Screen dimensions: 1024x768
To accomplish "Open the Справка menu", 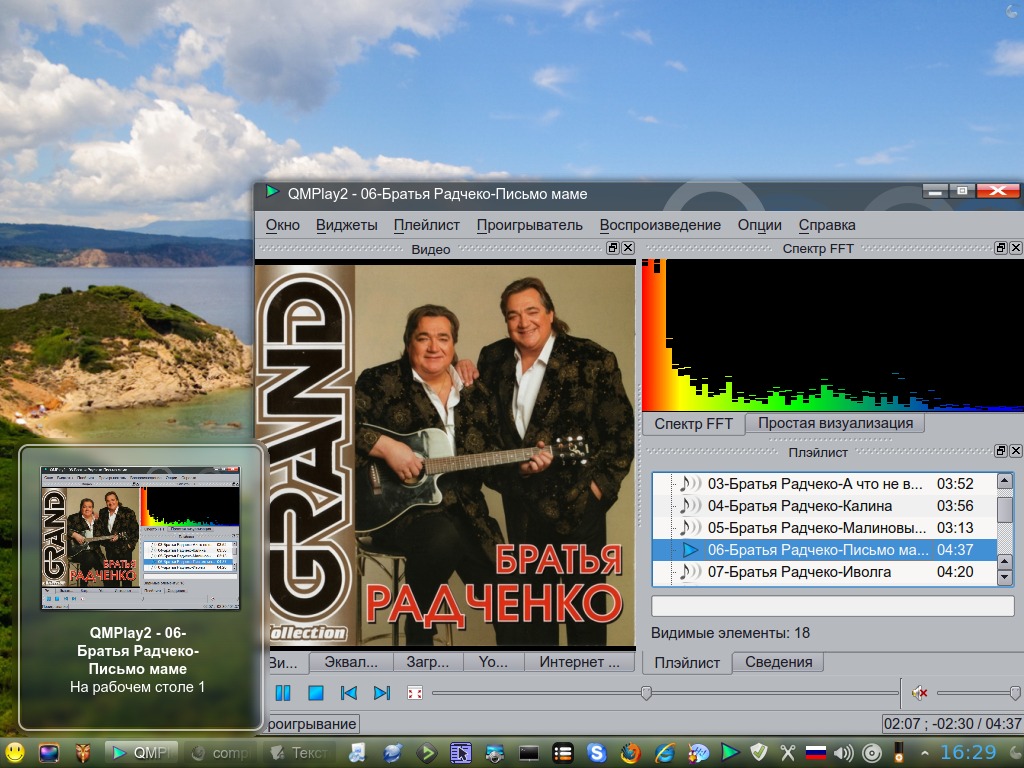I will 827,225.
